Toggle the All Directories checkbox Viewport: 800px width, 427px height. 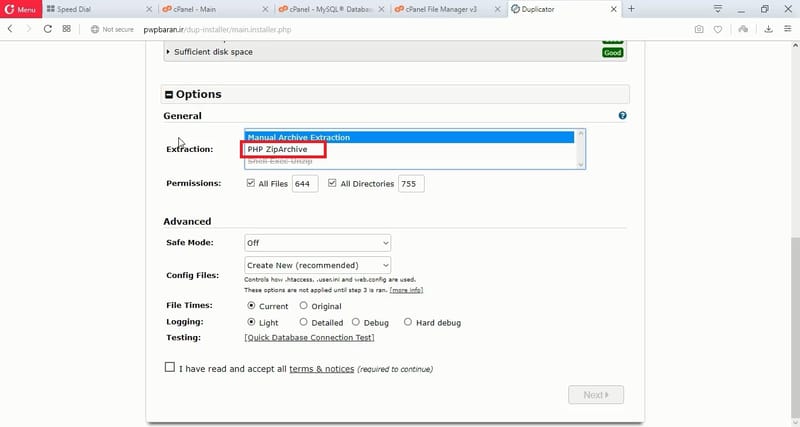click(332, 183)
